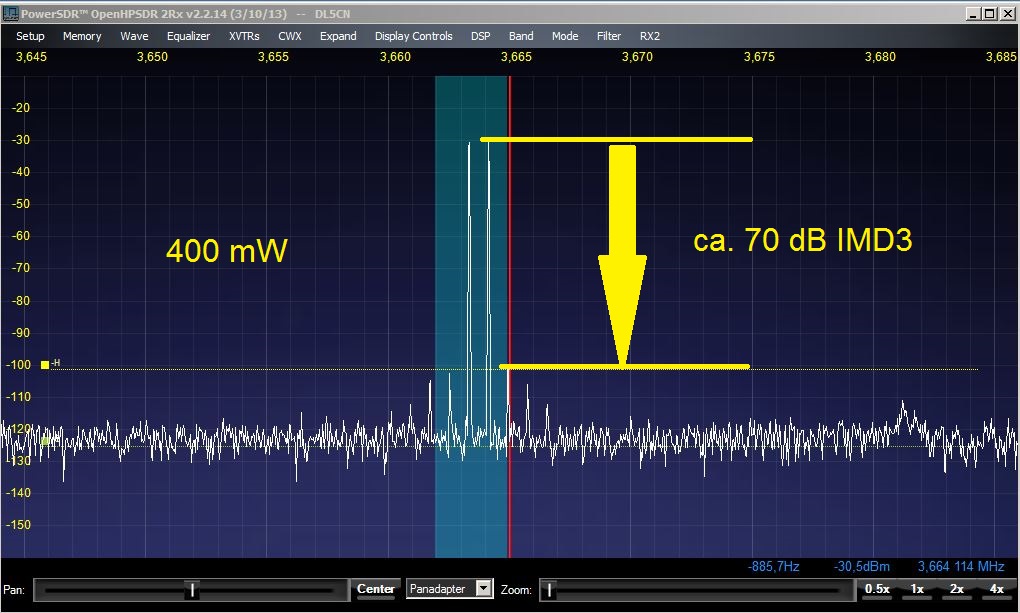Open the Mode menu
Viewport: 1020px width, 613px height.
click(x=565, y=36)
